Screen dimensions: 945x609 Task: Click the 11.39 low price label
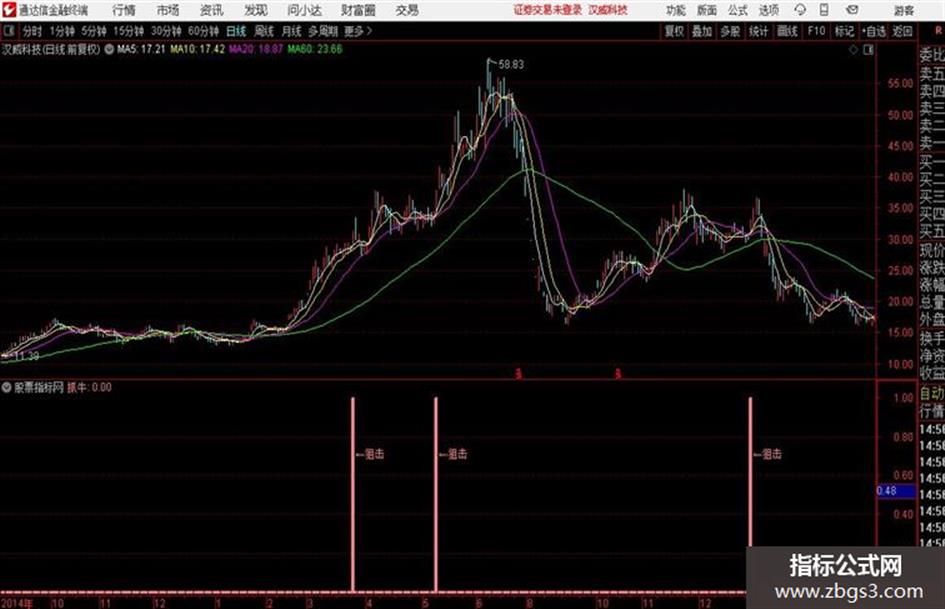(x=26, y=356)
